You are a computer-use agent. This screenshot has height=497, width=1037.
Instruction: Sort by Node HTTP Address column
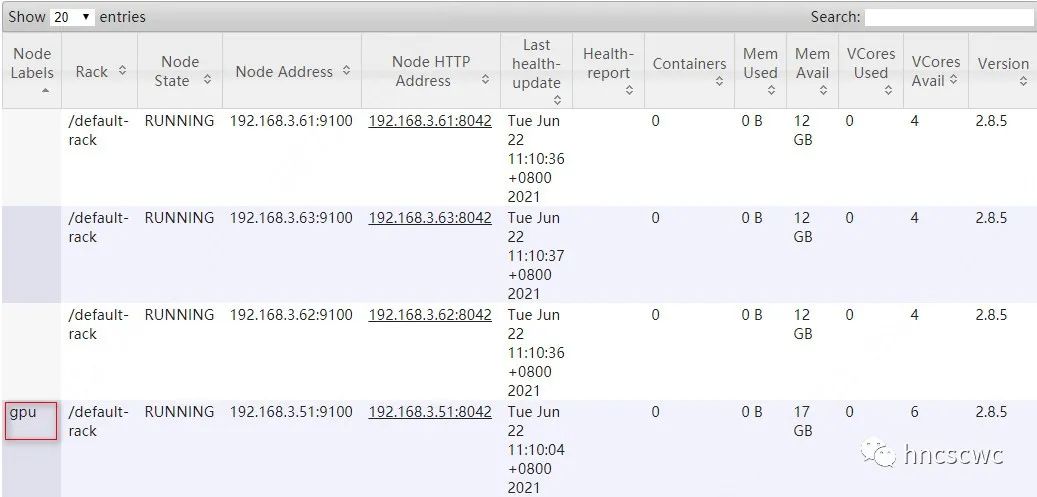pos(431,71)
